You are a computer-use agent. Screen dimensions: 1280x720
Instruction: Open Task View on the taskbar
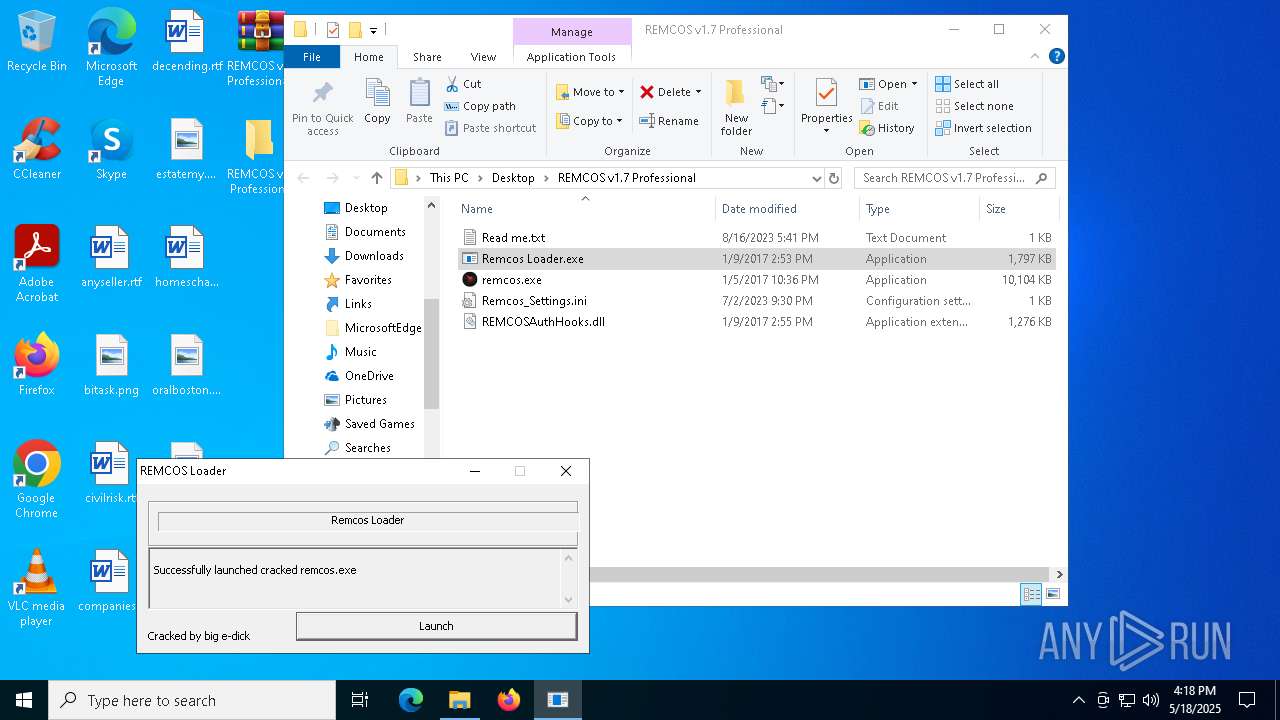point(360,700)
